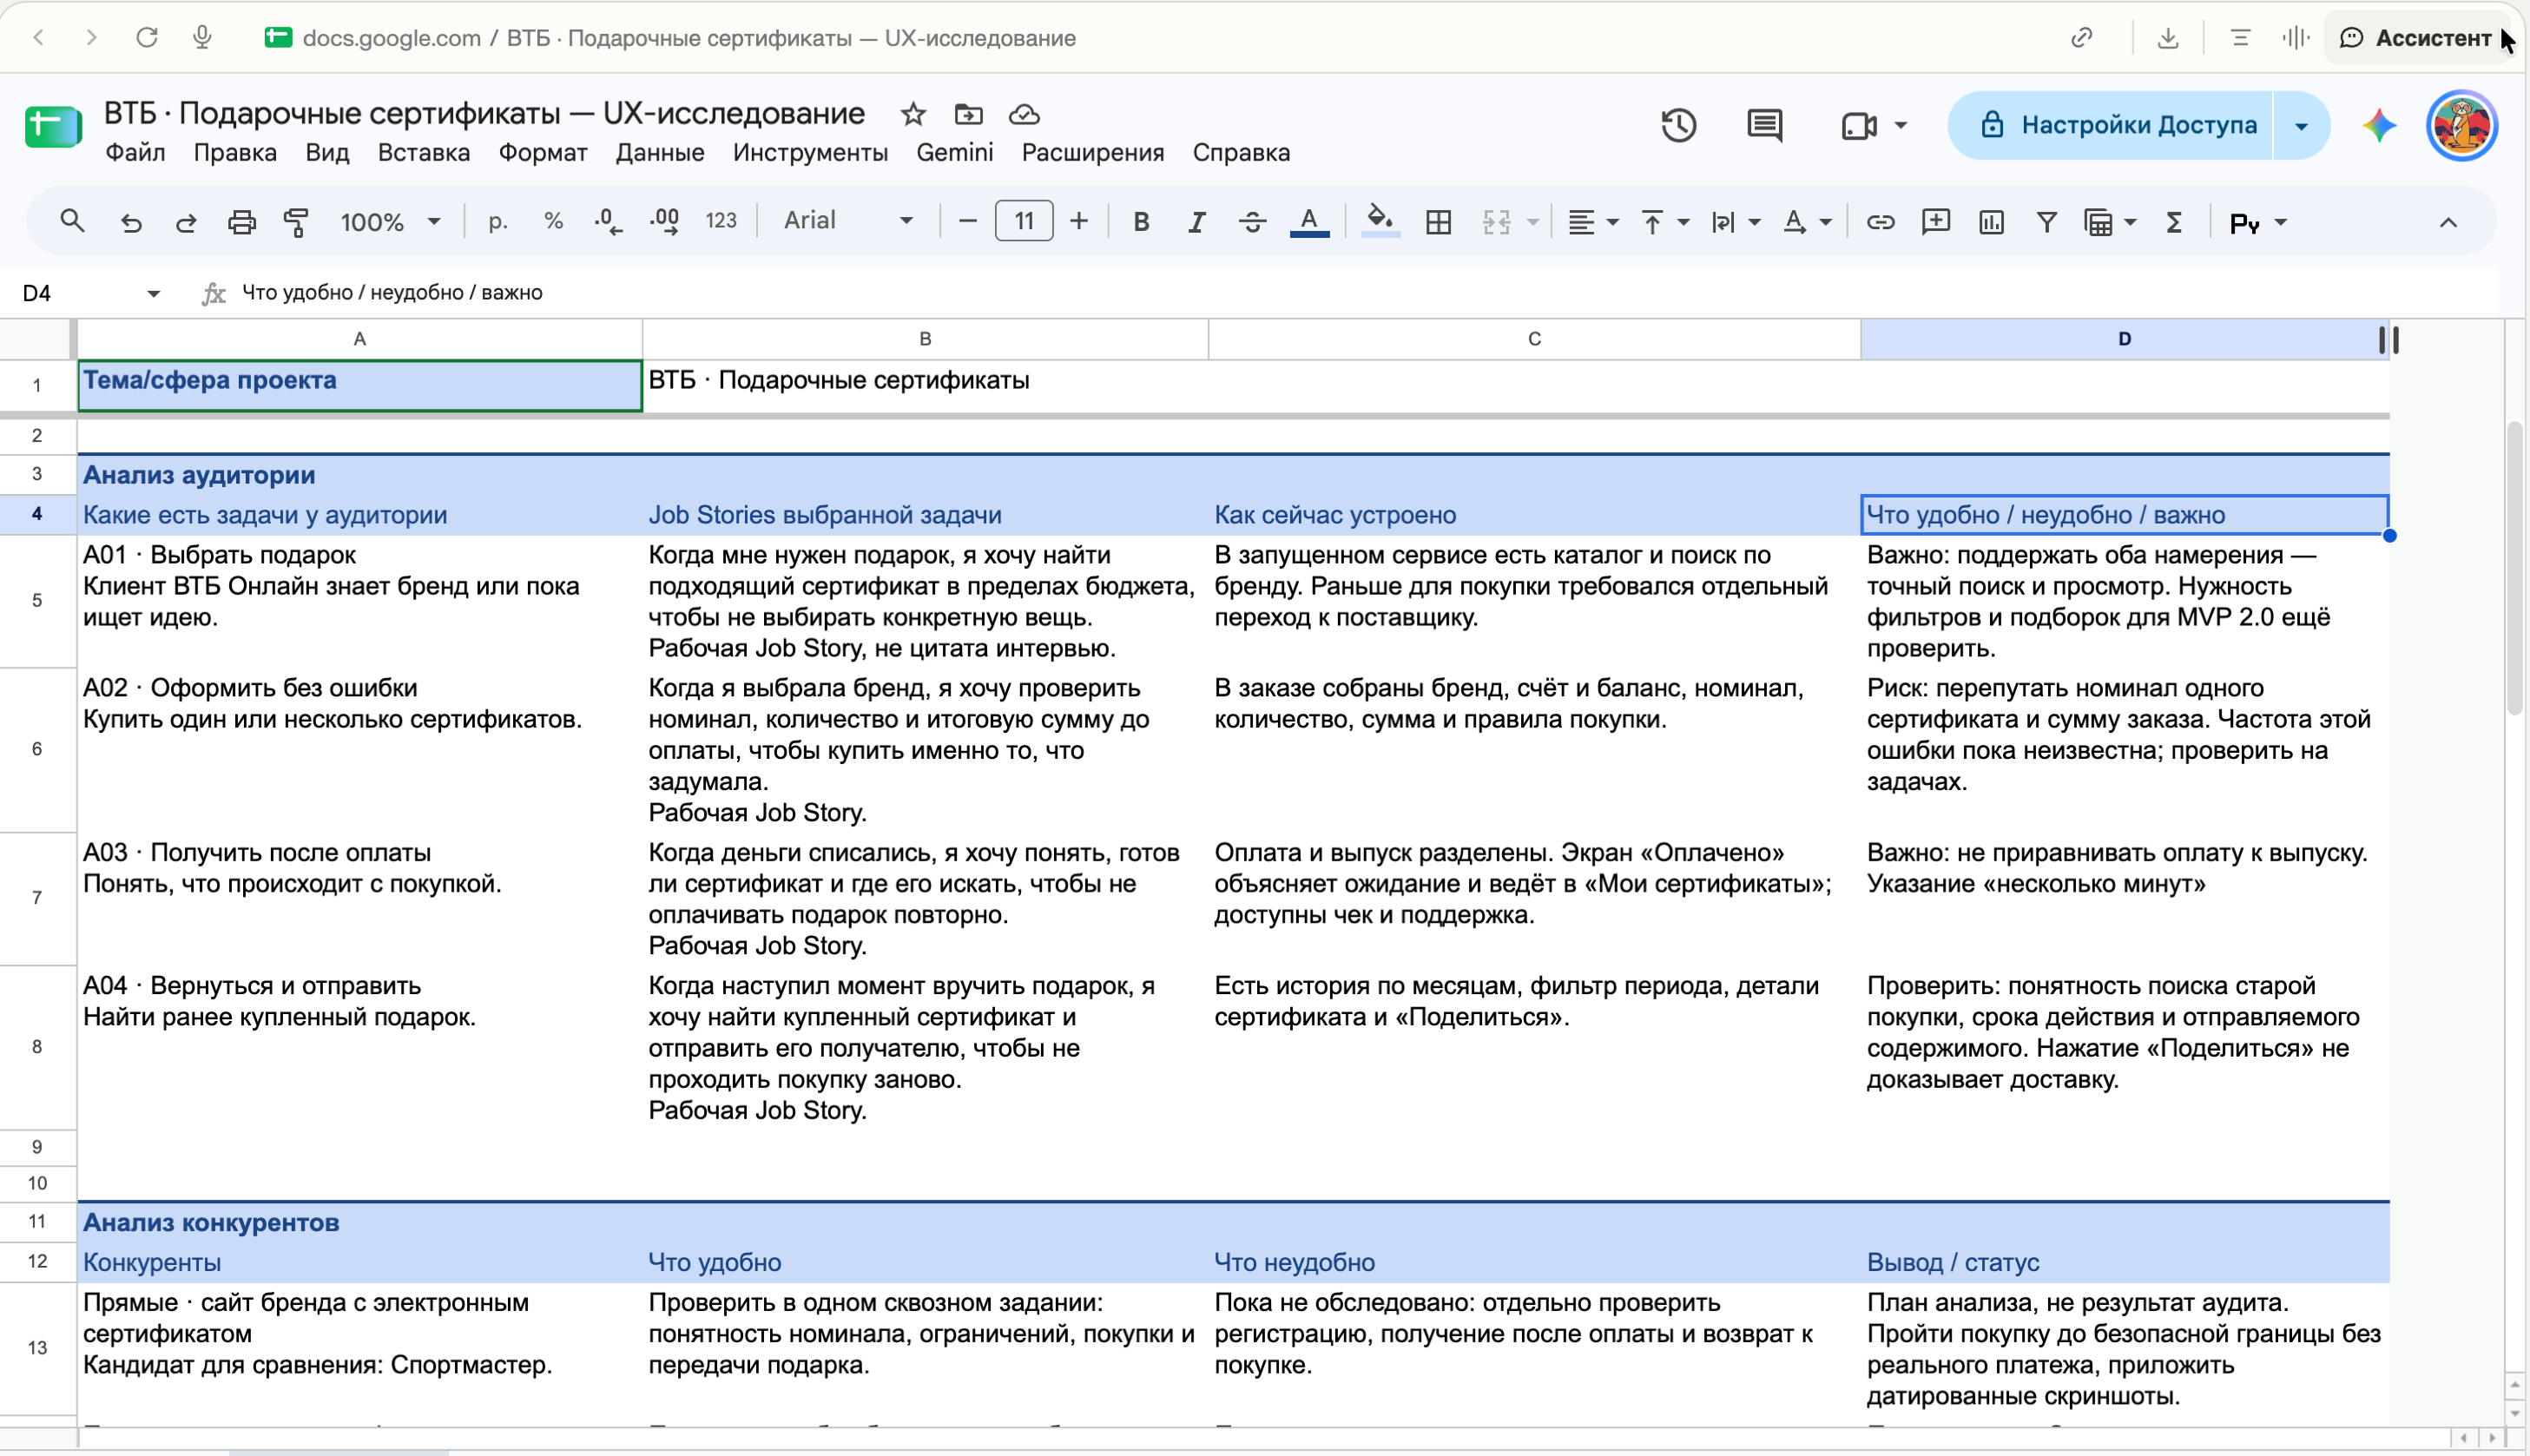Open the Gemini sparkle icon
The width and height of the screenshot is (2530, 1456).
pyautogui.click(x=2380, y=126)
